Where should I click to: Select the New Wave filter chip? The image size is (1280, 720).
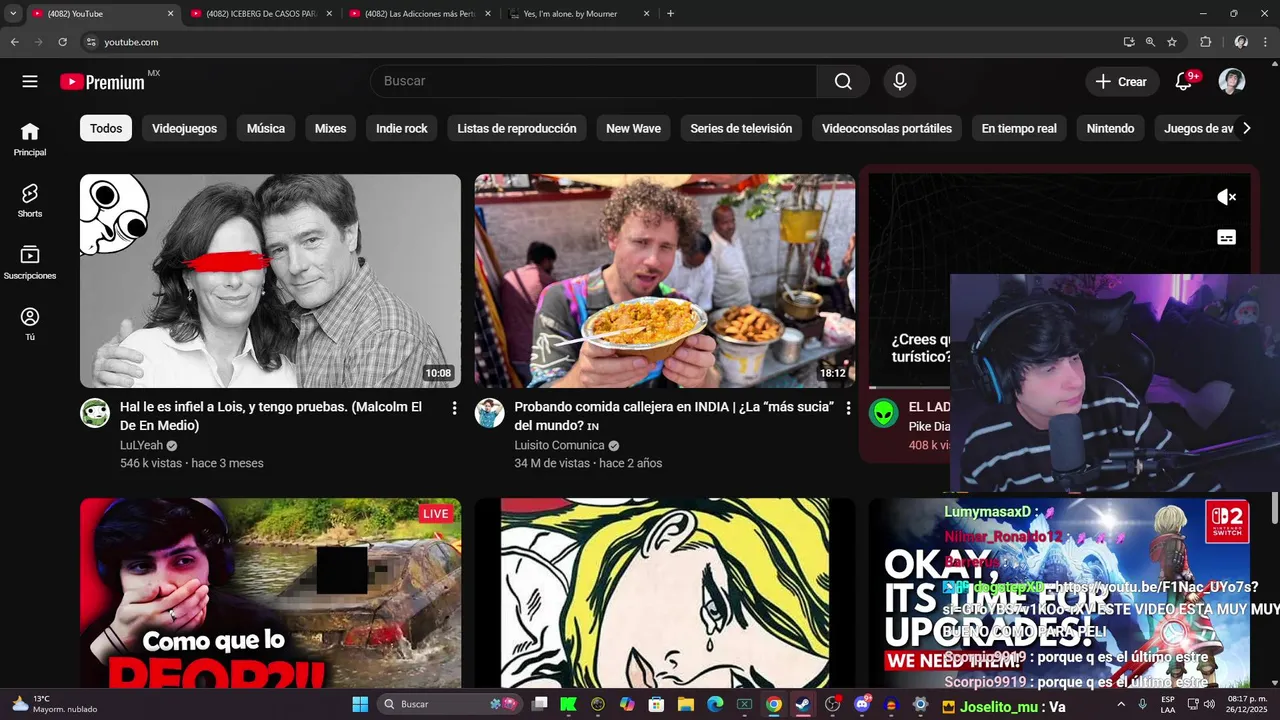[633, 128]
